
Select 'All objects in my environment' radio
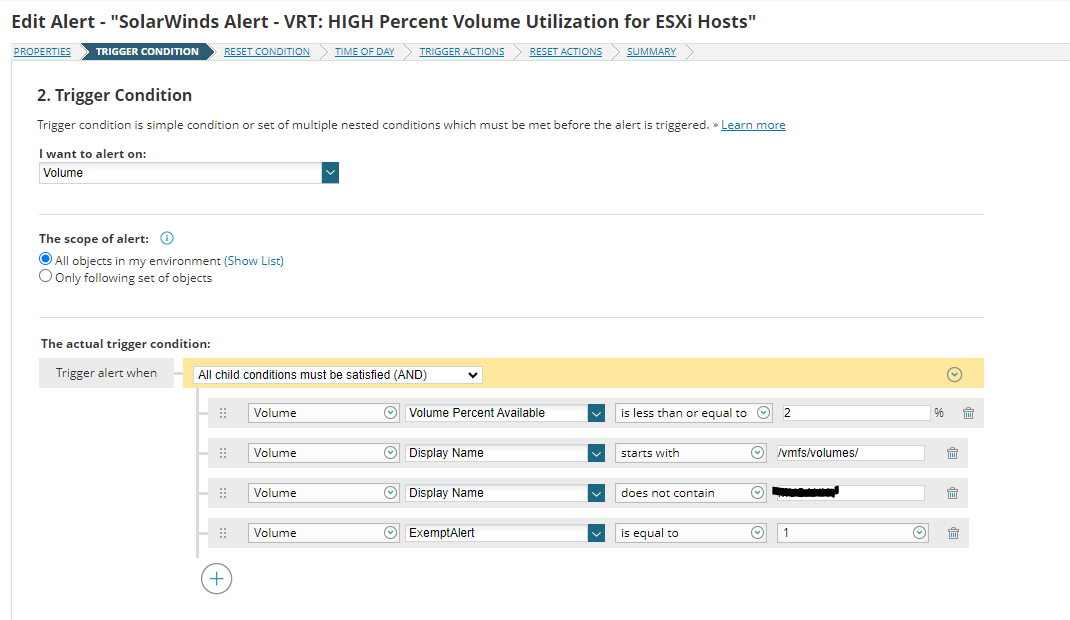pos(45,259)
